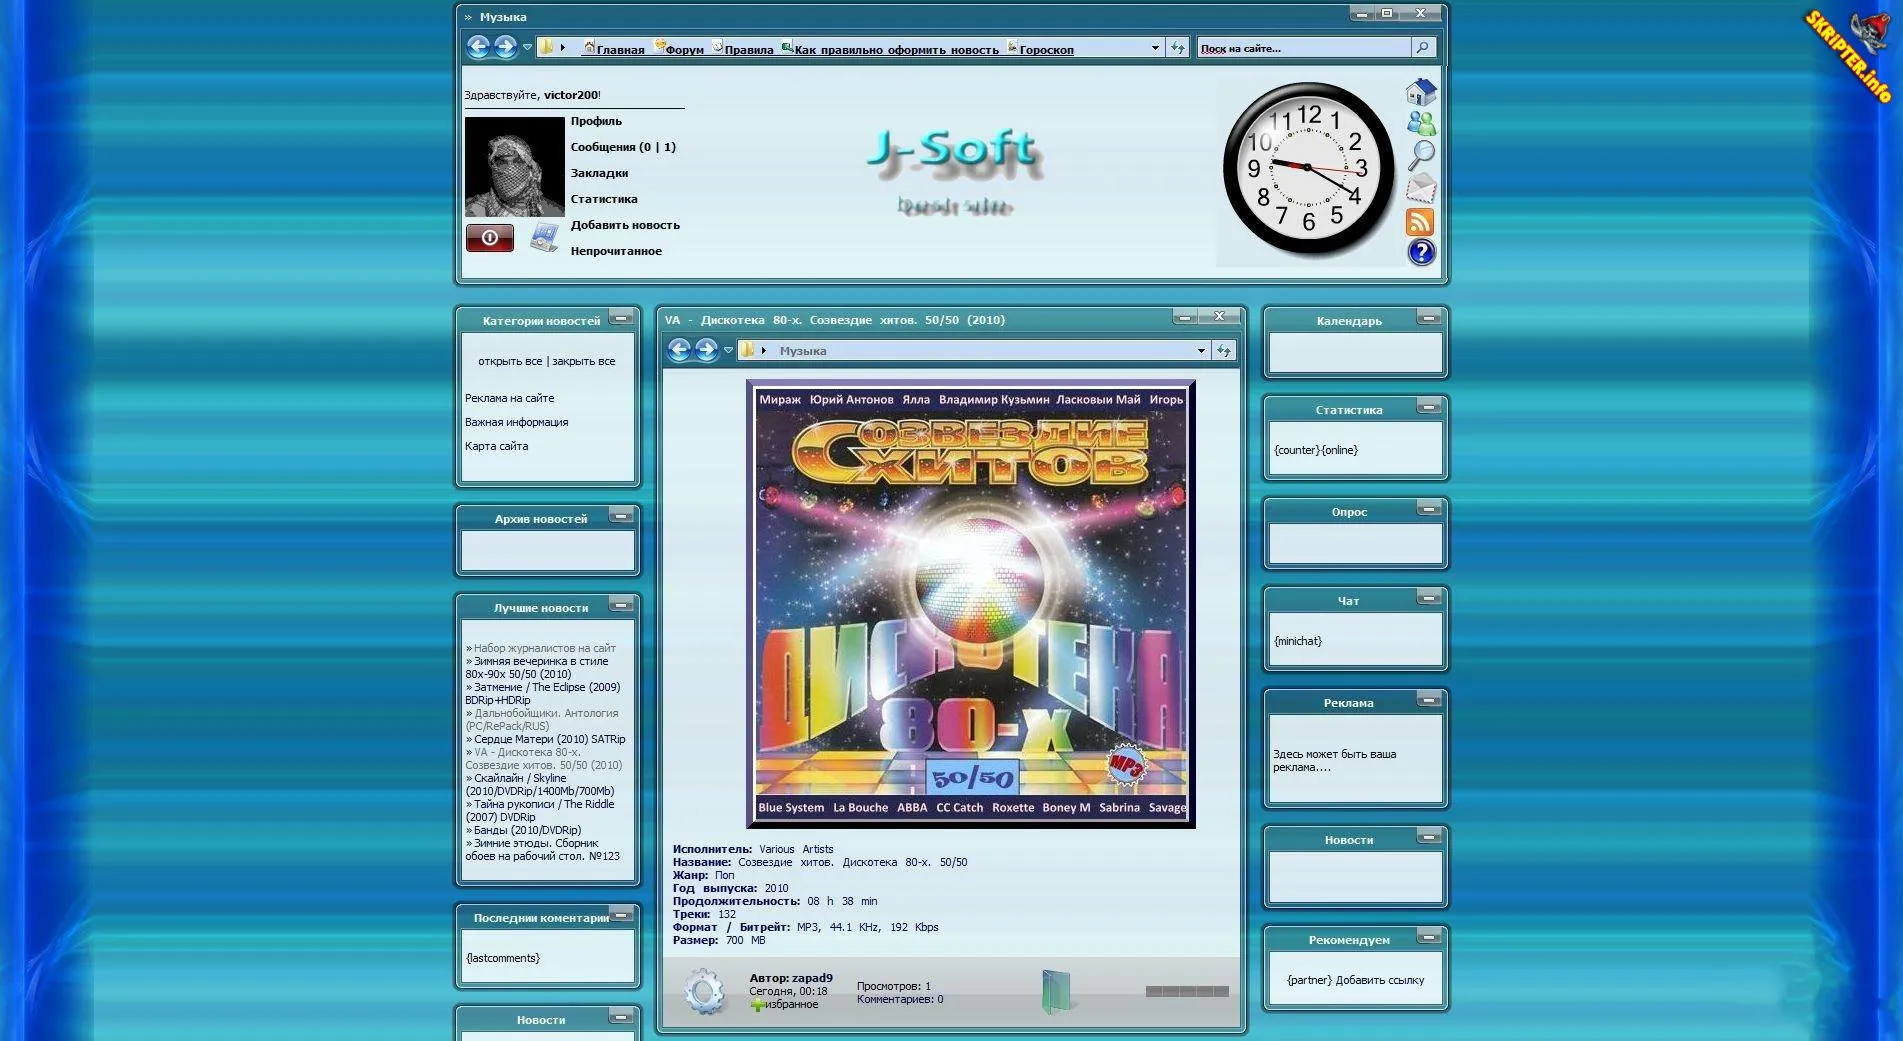This screenshot has width=1903, height=1041.
Task: Click the album cover image
Action: pyautogui.click(x=971, y=604)
